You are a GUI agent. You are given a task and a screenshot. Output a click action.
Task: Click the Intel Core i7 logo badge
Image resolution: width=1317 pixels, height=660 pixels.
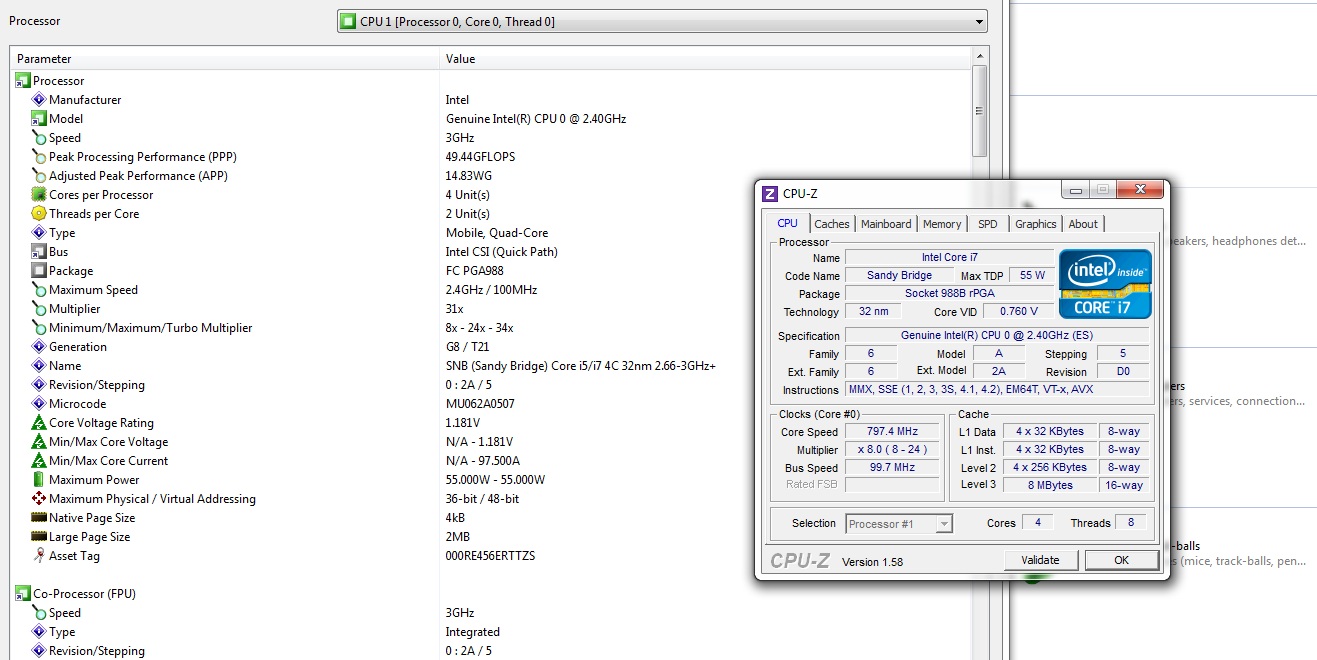point(1104,282)
